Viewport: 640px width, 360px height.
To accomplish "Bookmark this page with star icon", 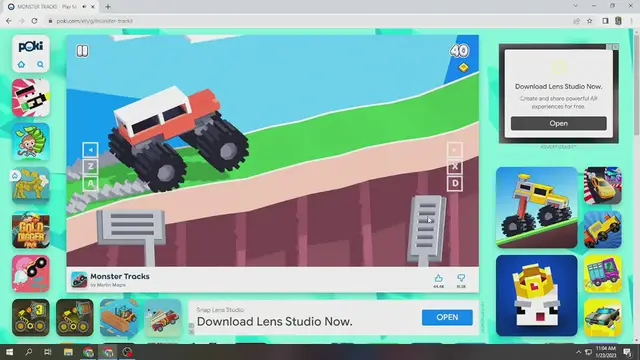I will pos(589,21).
